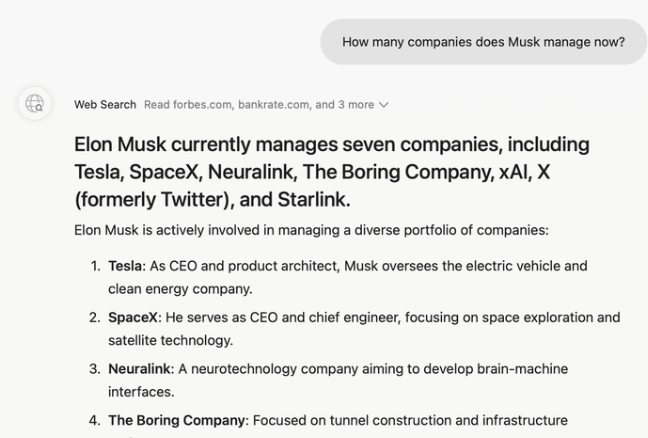Click the bold 'Neuralink' list entry
This screenshot has width=648, height=438.
[139, 369]
